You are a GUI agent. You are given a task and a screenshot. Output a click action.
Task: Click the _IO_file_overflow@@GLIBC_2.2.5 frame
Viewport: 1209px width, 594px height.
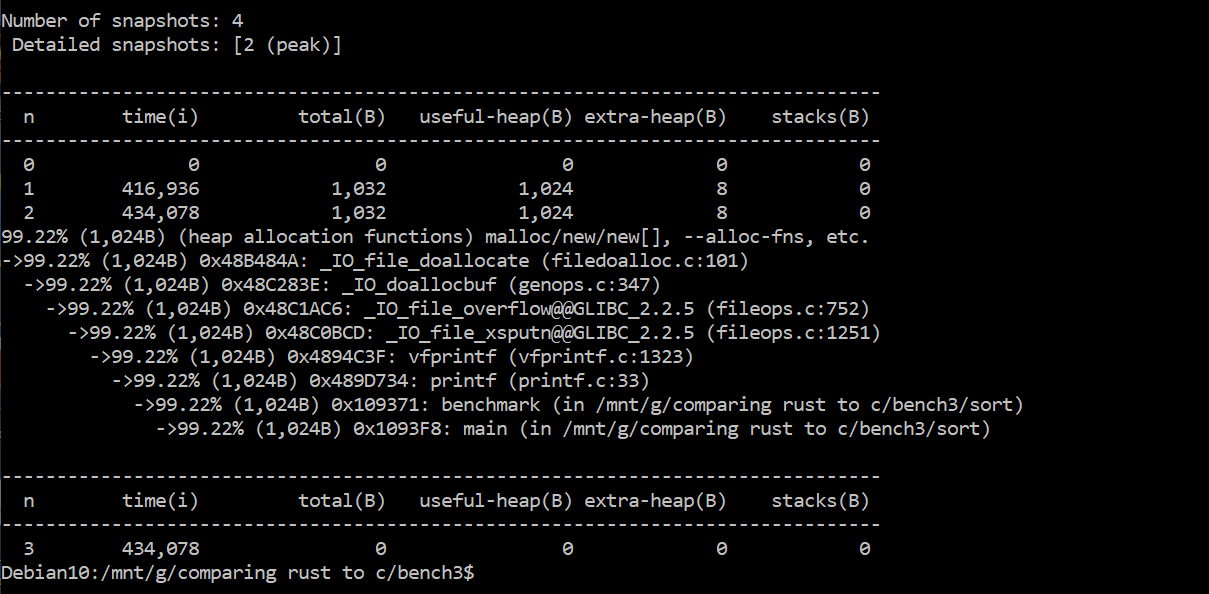point(457,309)
